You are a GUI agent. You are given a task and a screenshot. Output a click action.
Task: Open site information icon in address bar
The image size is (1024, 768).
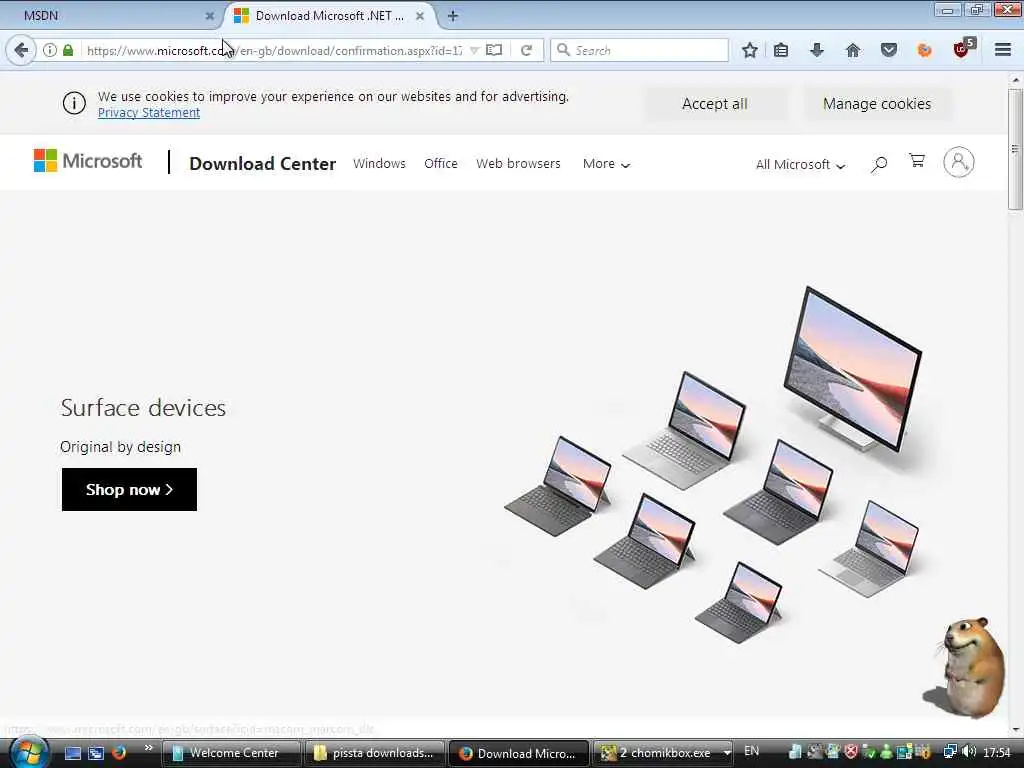(x=50, y=50)
